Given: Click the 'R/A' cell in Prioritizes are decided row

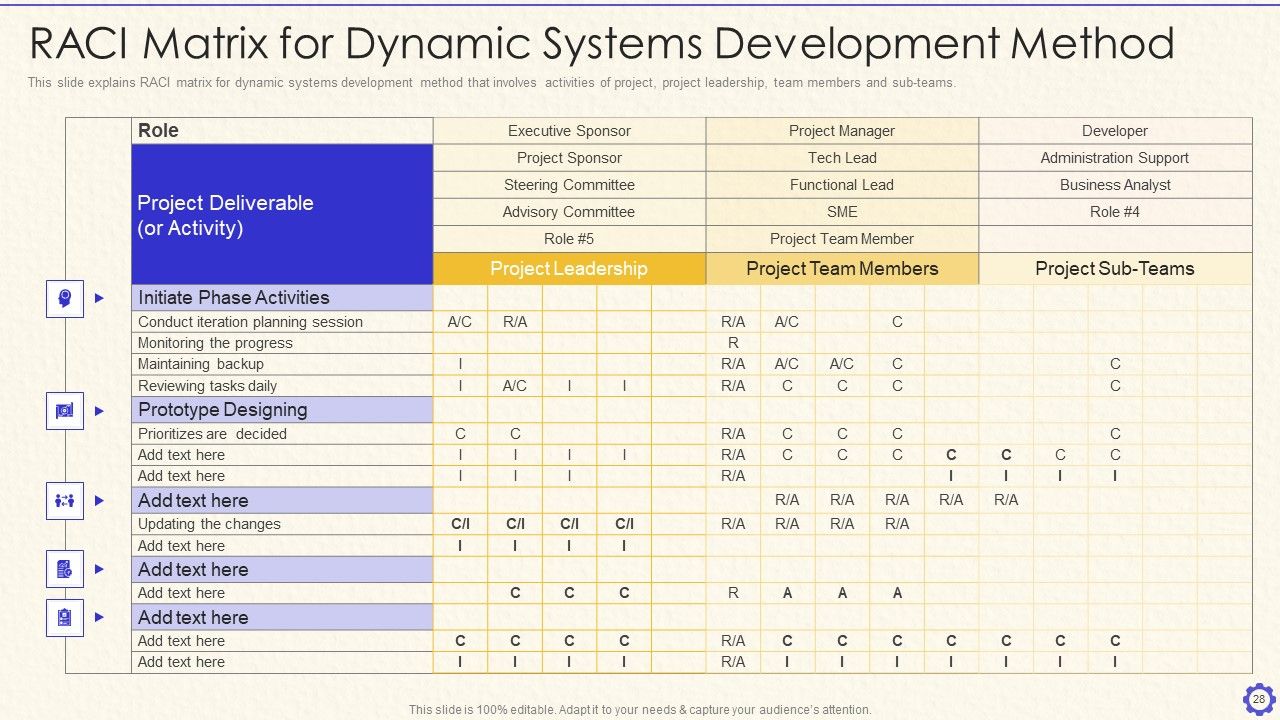Looking at the screenshot, I should point(733,434).
